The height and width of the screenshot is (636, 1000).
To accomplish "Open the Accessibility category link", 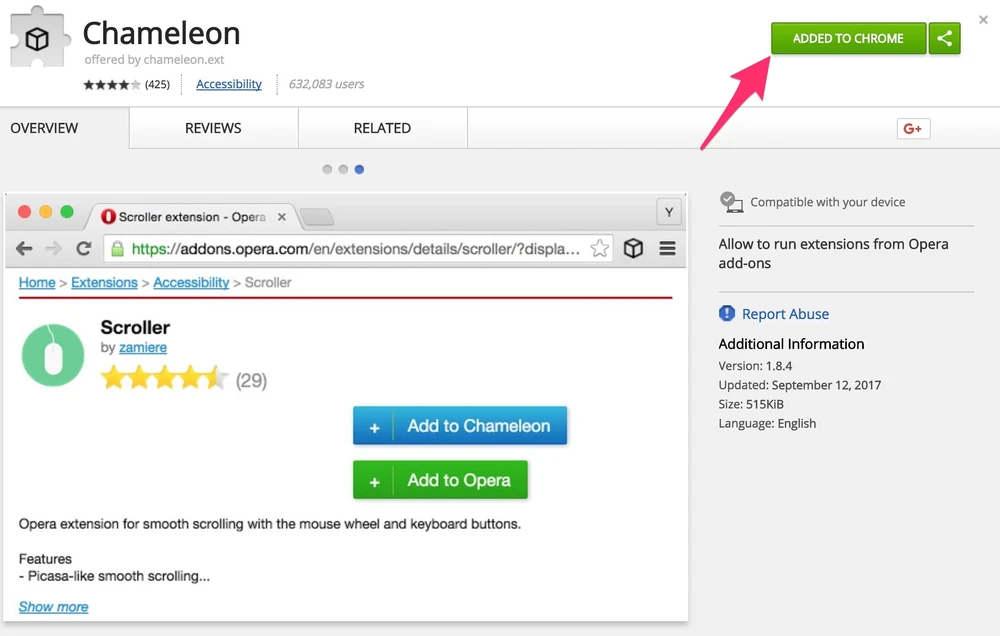I will pos(229,84).
